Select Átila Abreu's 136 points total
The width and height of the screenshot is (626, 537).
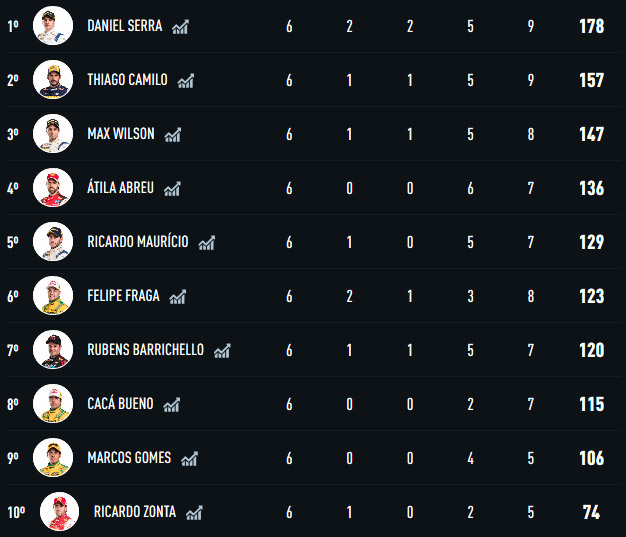592,188
